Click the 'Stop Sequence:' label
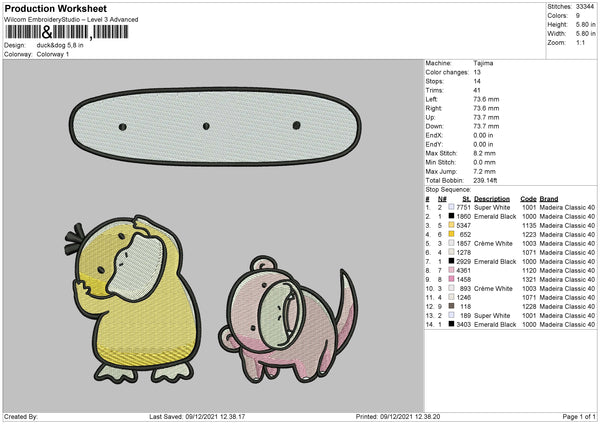The height and width of the screenshot is (424, 600). [x=448, y=189]
